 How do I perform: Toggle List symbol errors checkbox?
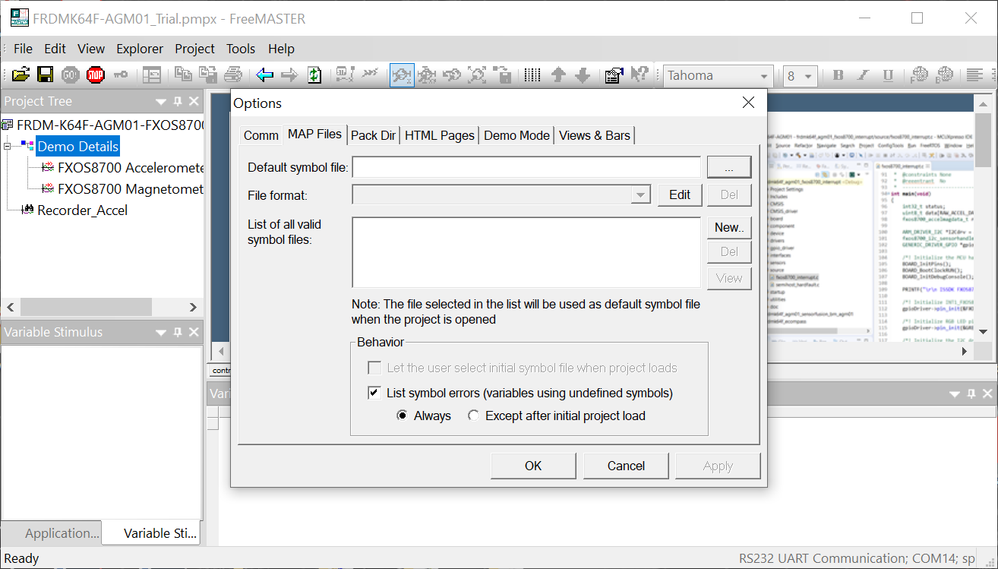click(374, 393)
